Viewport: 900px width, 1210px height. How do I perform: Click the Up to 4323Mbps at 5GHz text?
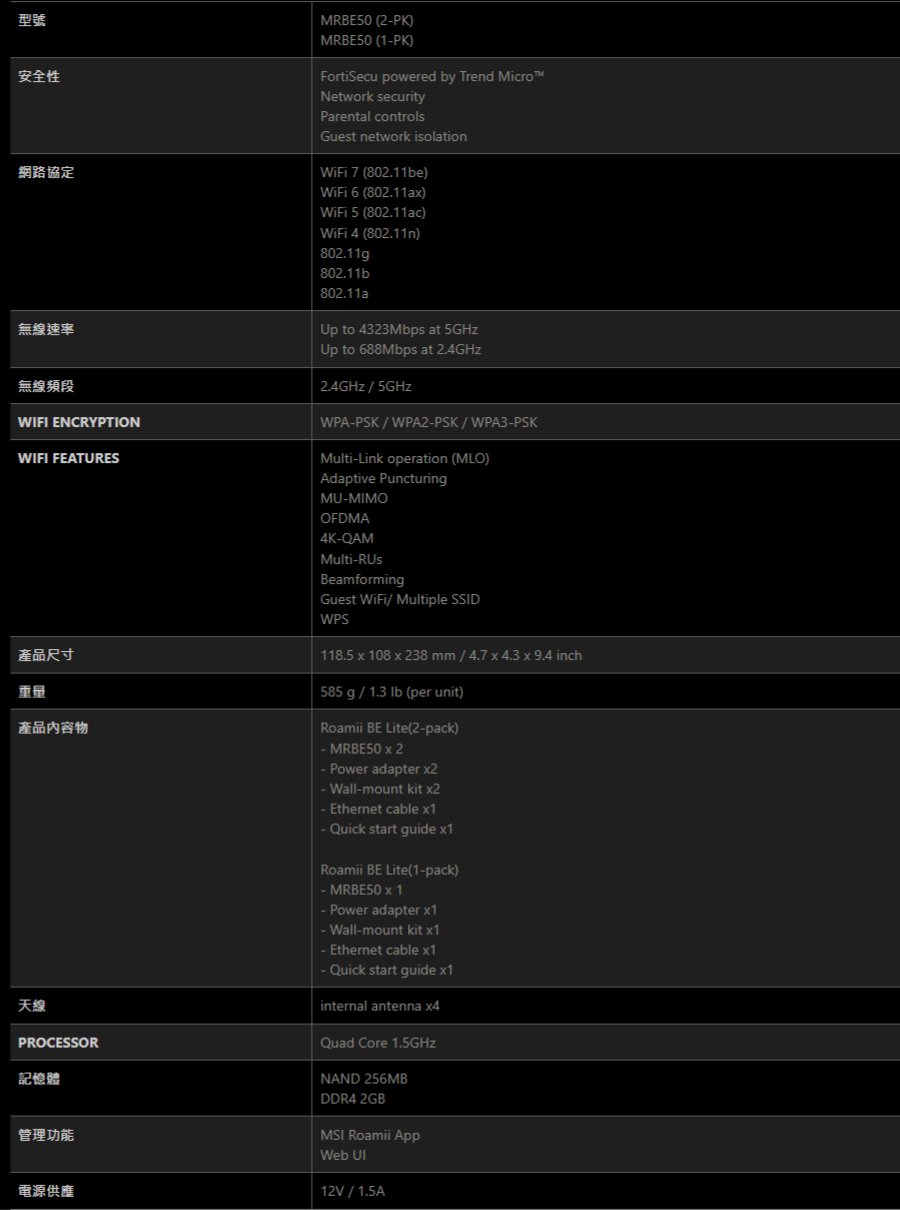[x=399, y=329]
